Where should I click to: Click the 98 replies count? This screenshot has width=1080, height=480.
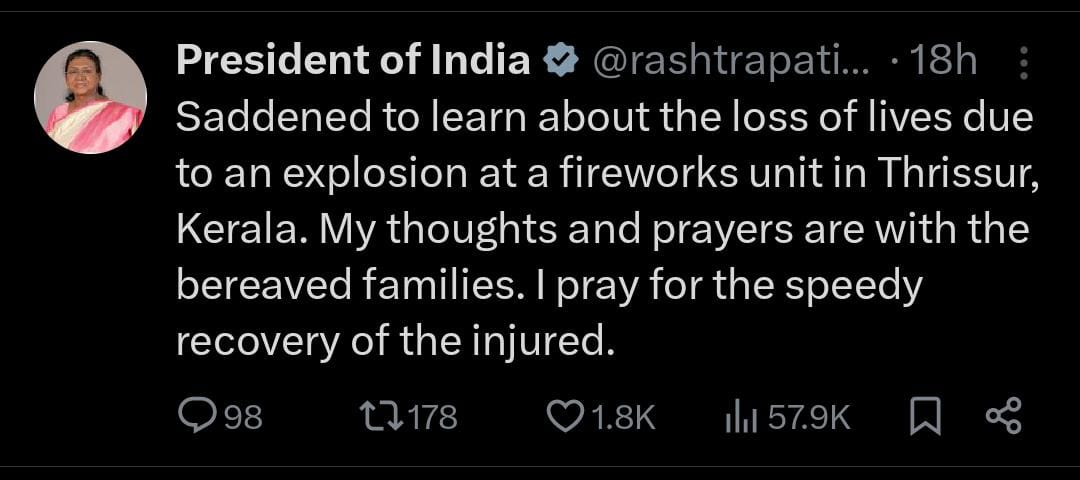[x=241, y=417]
